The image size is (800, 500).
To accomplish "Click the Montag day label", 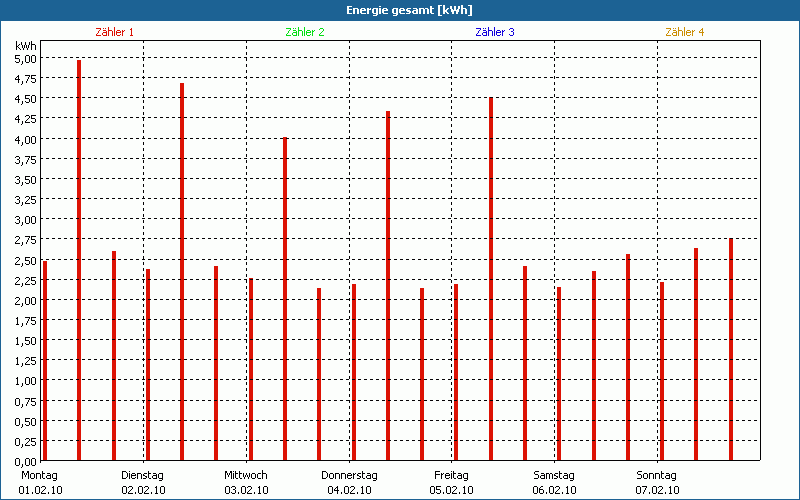I will click(39, 476).
